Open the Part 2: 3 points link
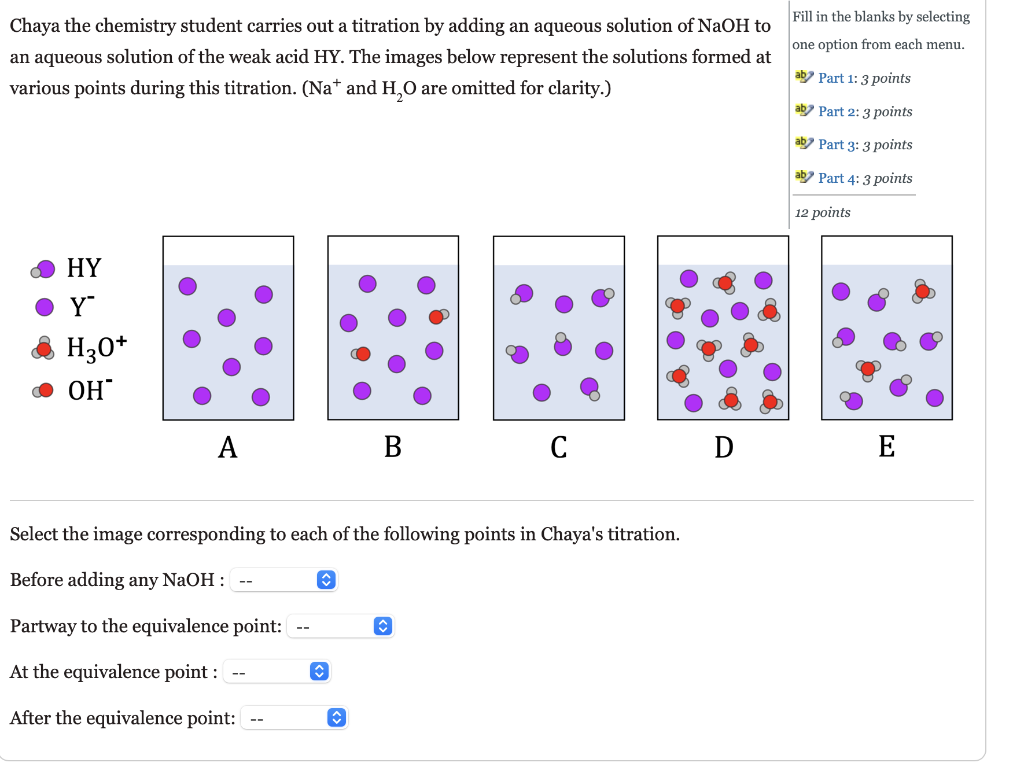 pos(865,112)
